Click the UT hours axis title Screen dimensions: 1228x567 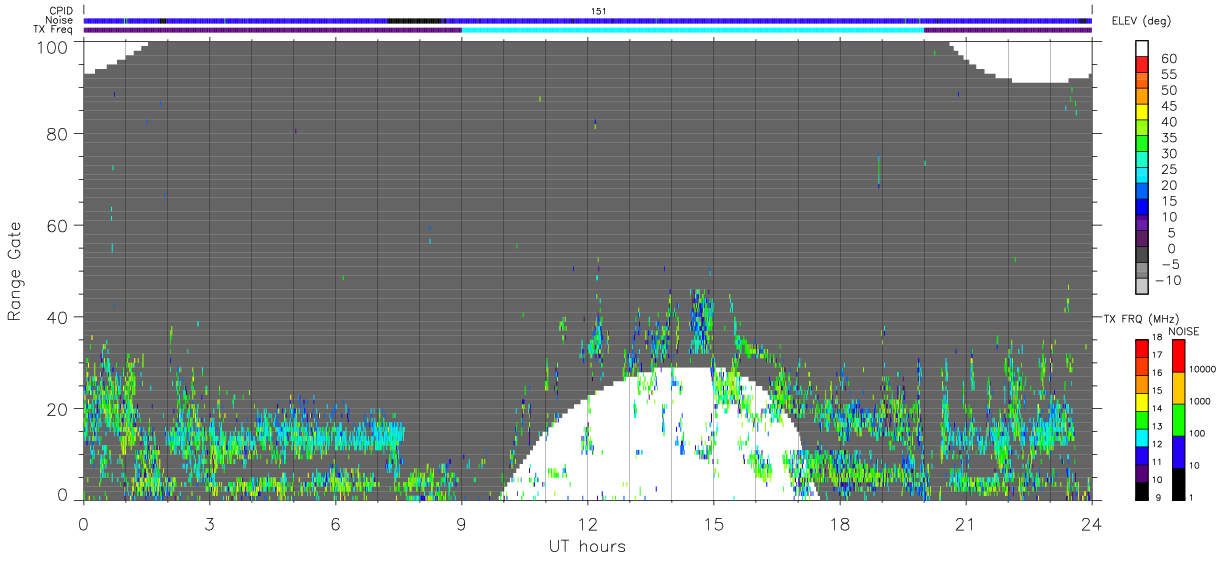(587, 547)
